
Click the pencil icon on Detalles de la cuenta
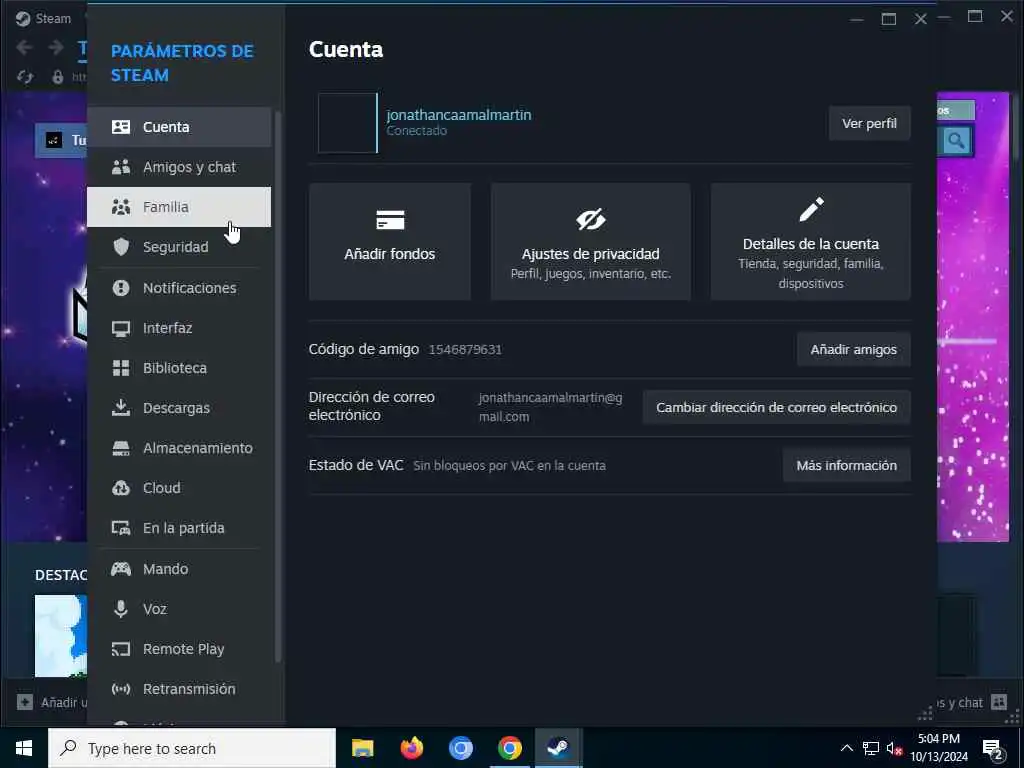click(x=811, y=210)
